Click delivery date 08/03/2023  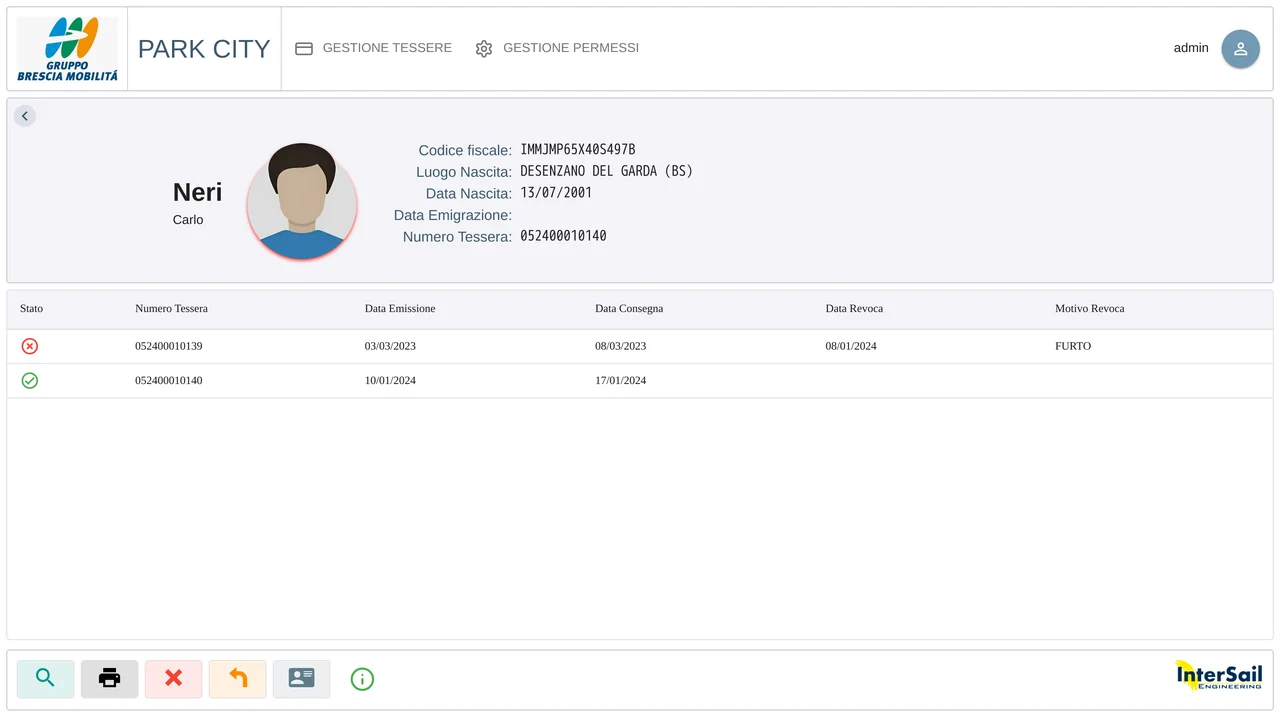(621, 346)
